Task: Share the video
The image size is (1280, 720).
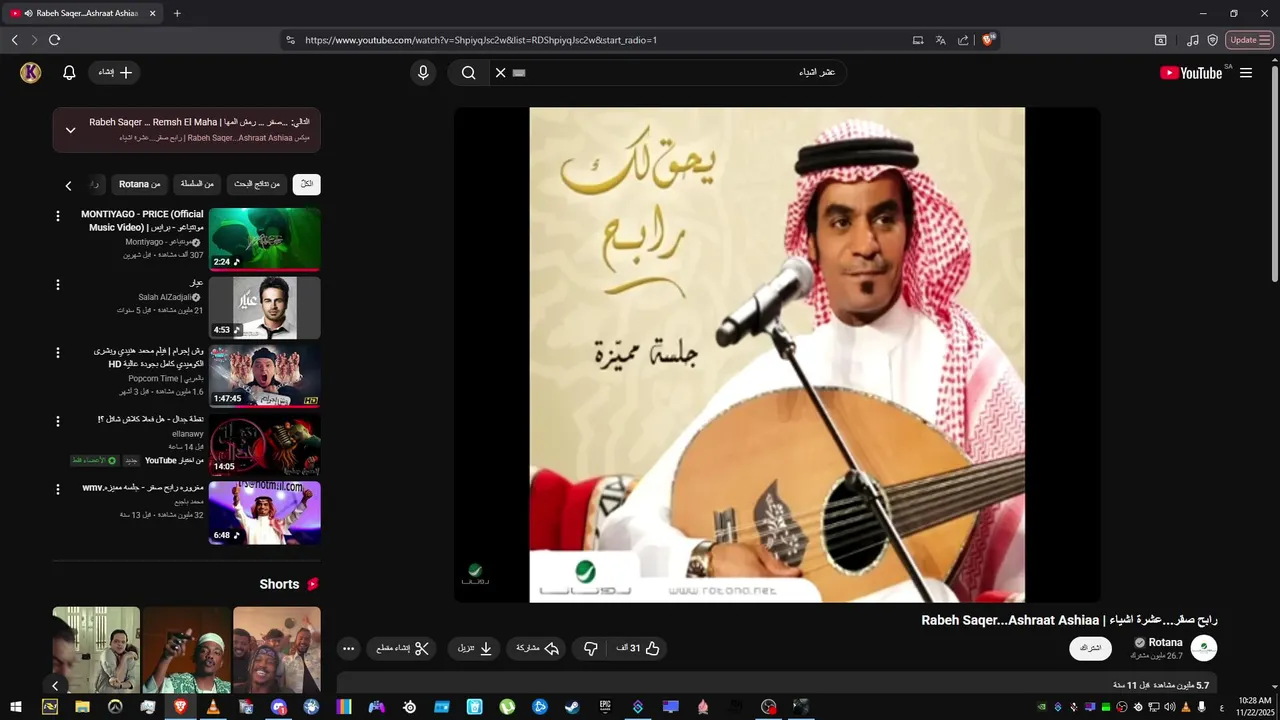Action: 538,648
